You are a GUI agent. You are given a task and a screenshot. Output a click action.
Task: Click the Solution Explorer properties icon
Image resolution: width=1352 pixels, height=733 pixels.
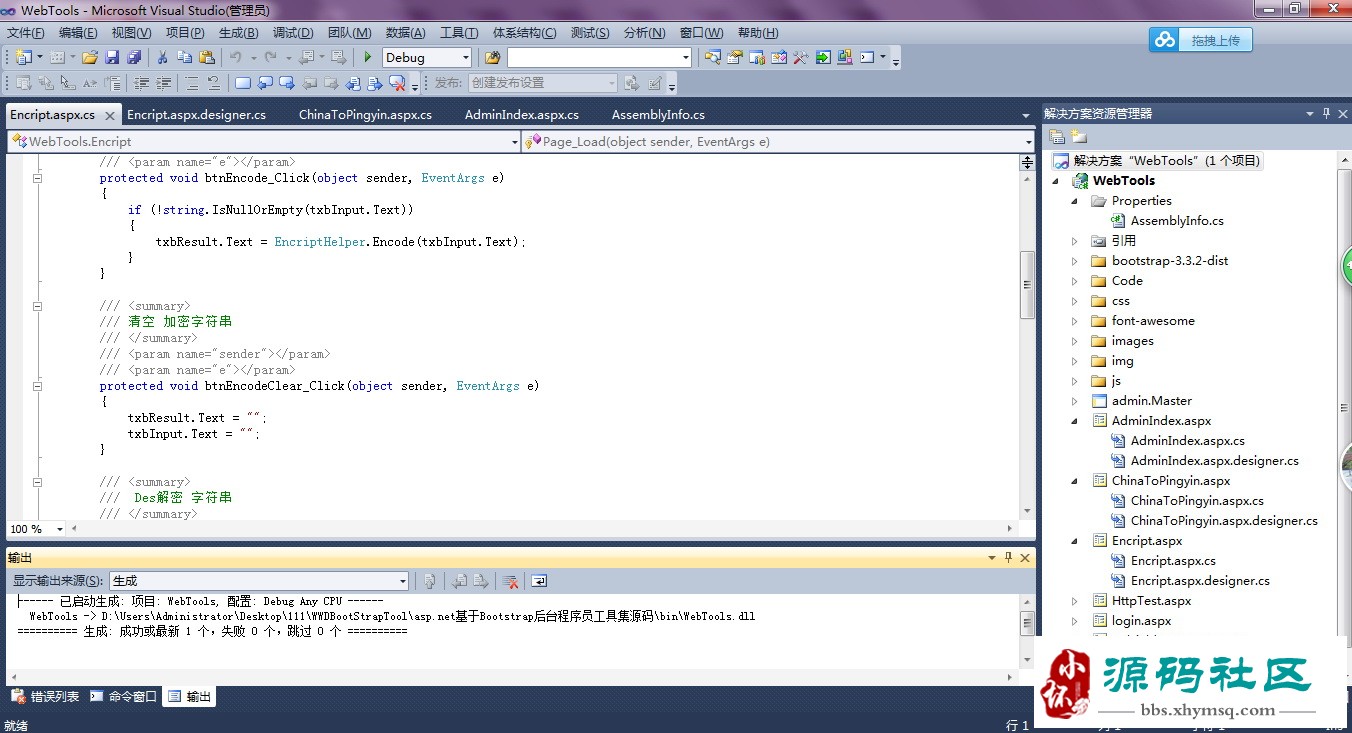(x=1057, y=136)
